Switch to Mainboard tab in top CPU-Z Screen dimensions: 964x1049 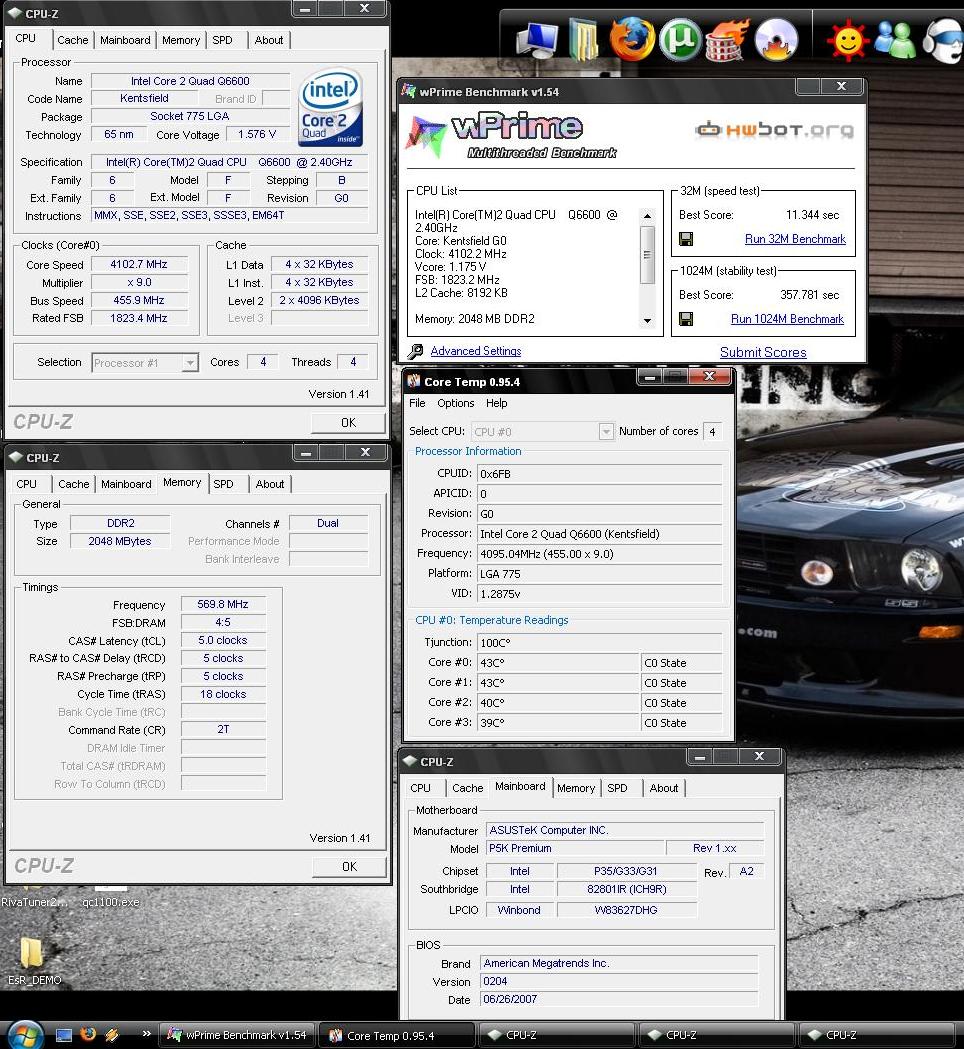point(125,40)
